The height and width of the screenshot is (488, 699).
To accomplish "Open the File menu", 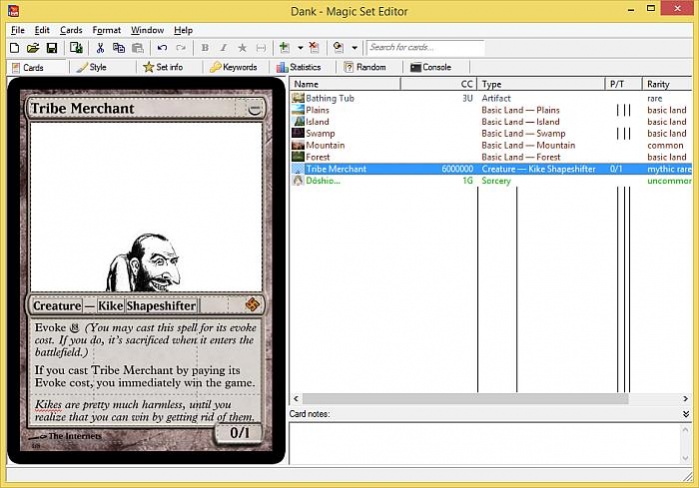I will [18, 30].
